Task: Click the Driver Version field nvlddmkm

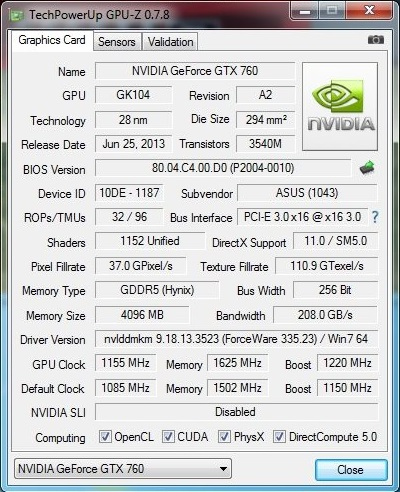Action: coord(236,339)
